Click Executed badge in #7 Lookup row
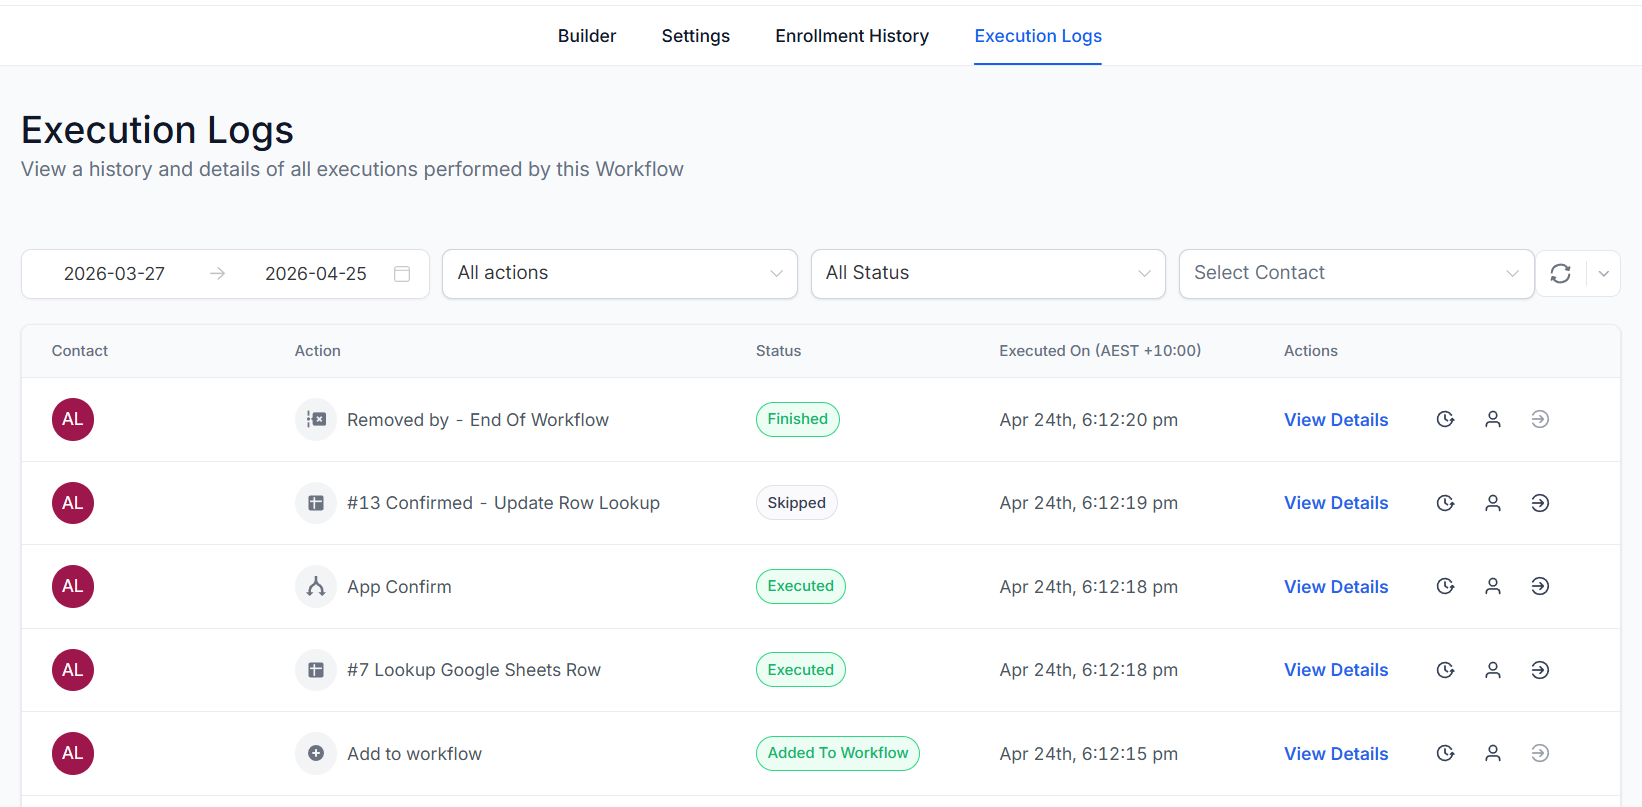Image resolution: width=1642 pixels, height=807 pixels. (801, 670)
